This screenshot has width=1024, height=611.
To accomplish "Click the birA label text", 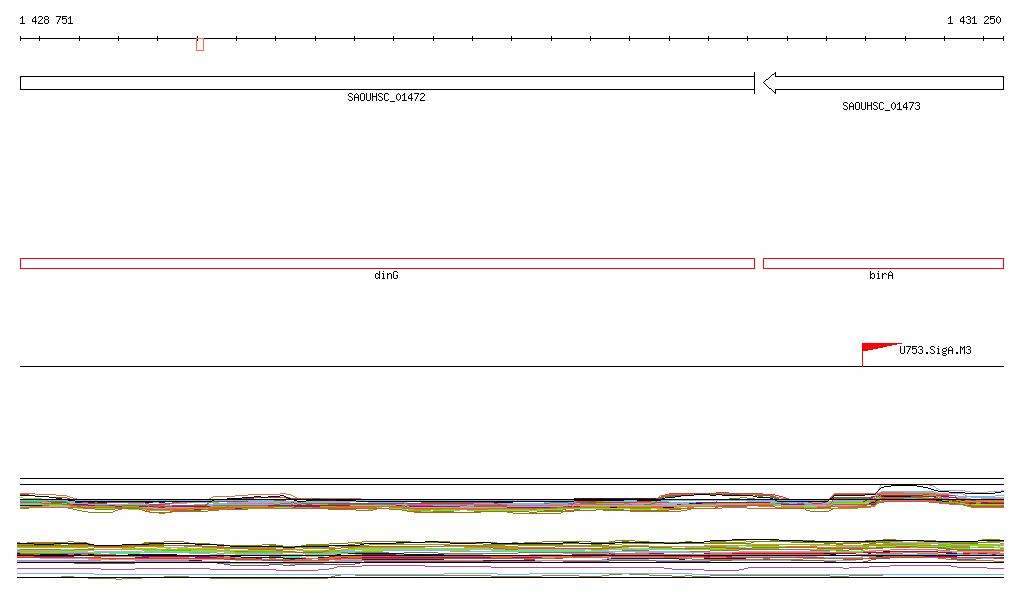I will click(x=881, y=275).
